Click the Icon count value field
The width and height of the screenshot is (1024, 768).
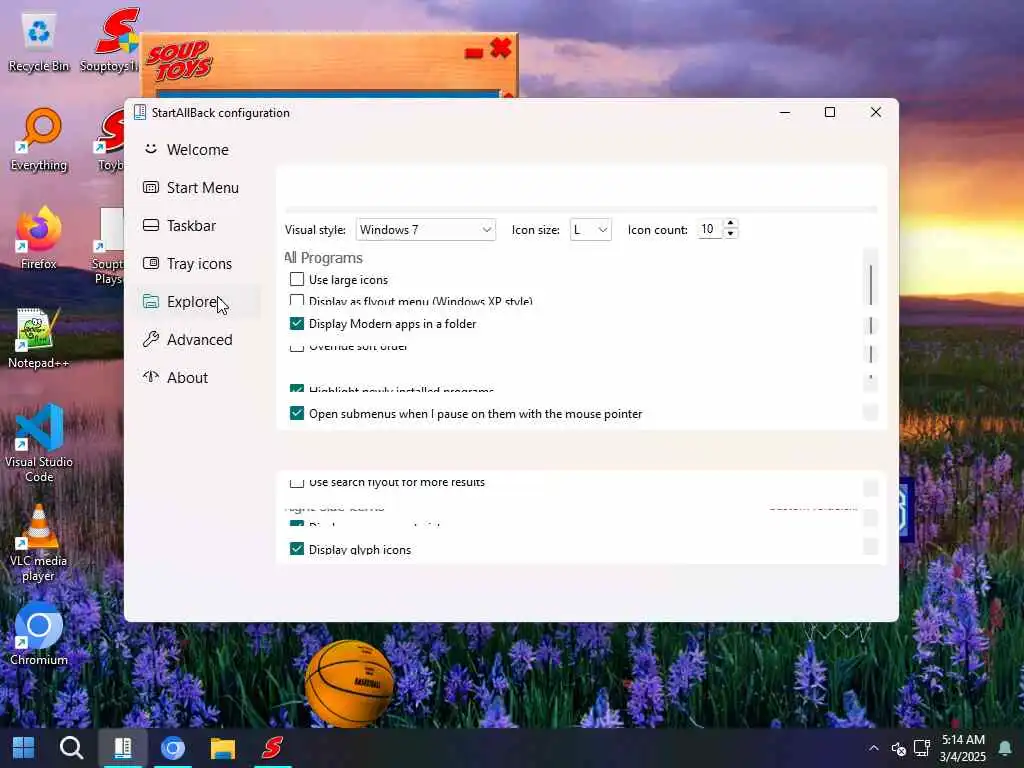pos(709,229)
